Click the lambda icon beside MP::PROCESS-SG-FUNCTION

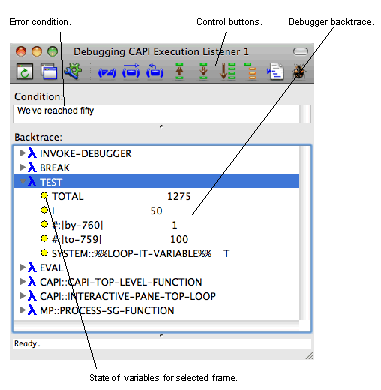(32, 310)
